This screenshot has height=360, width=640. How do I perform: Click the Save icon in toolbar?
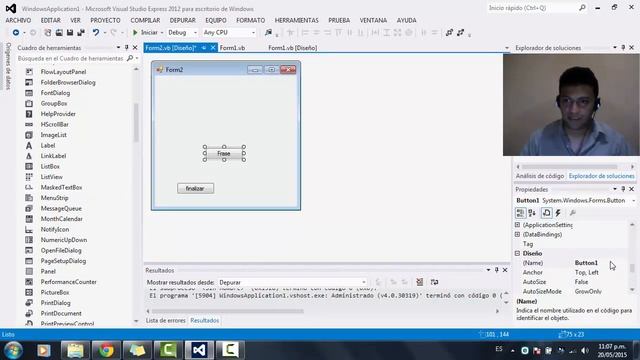pos(70,32)
